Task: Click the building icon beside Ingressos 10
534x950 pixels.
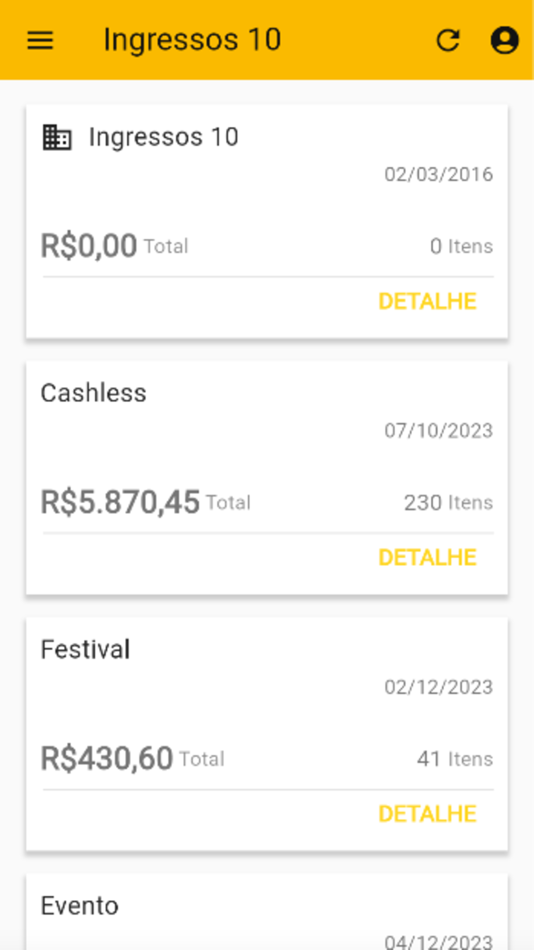Action: click(57, 138)
